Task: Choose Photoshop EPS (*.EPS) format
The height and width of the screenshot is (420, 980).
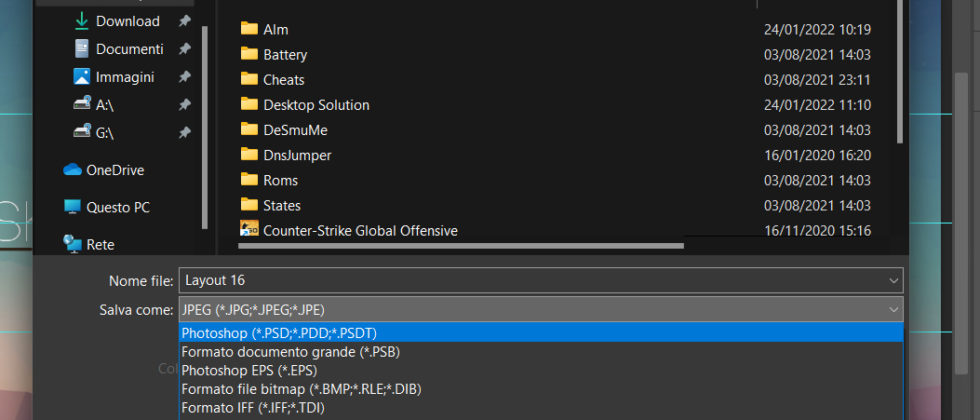Action: coord(541,370)
